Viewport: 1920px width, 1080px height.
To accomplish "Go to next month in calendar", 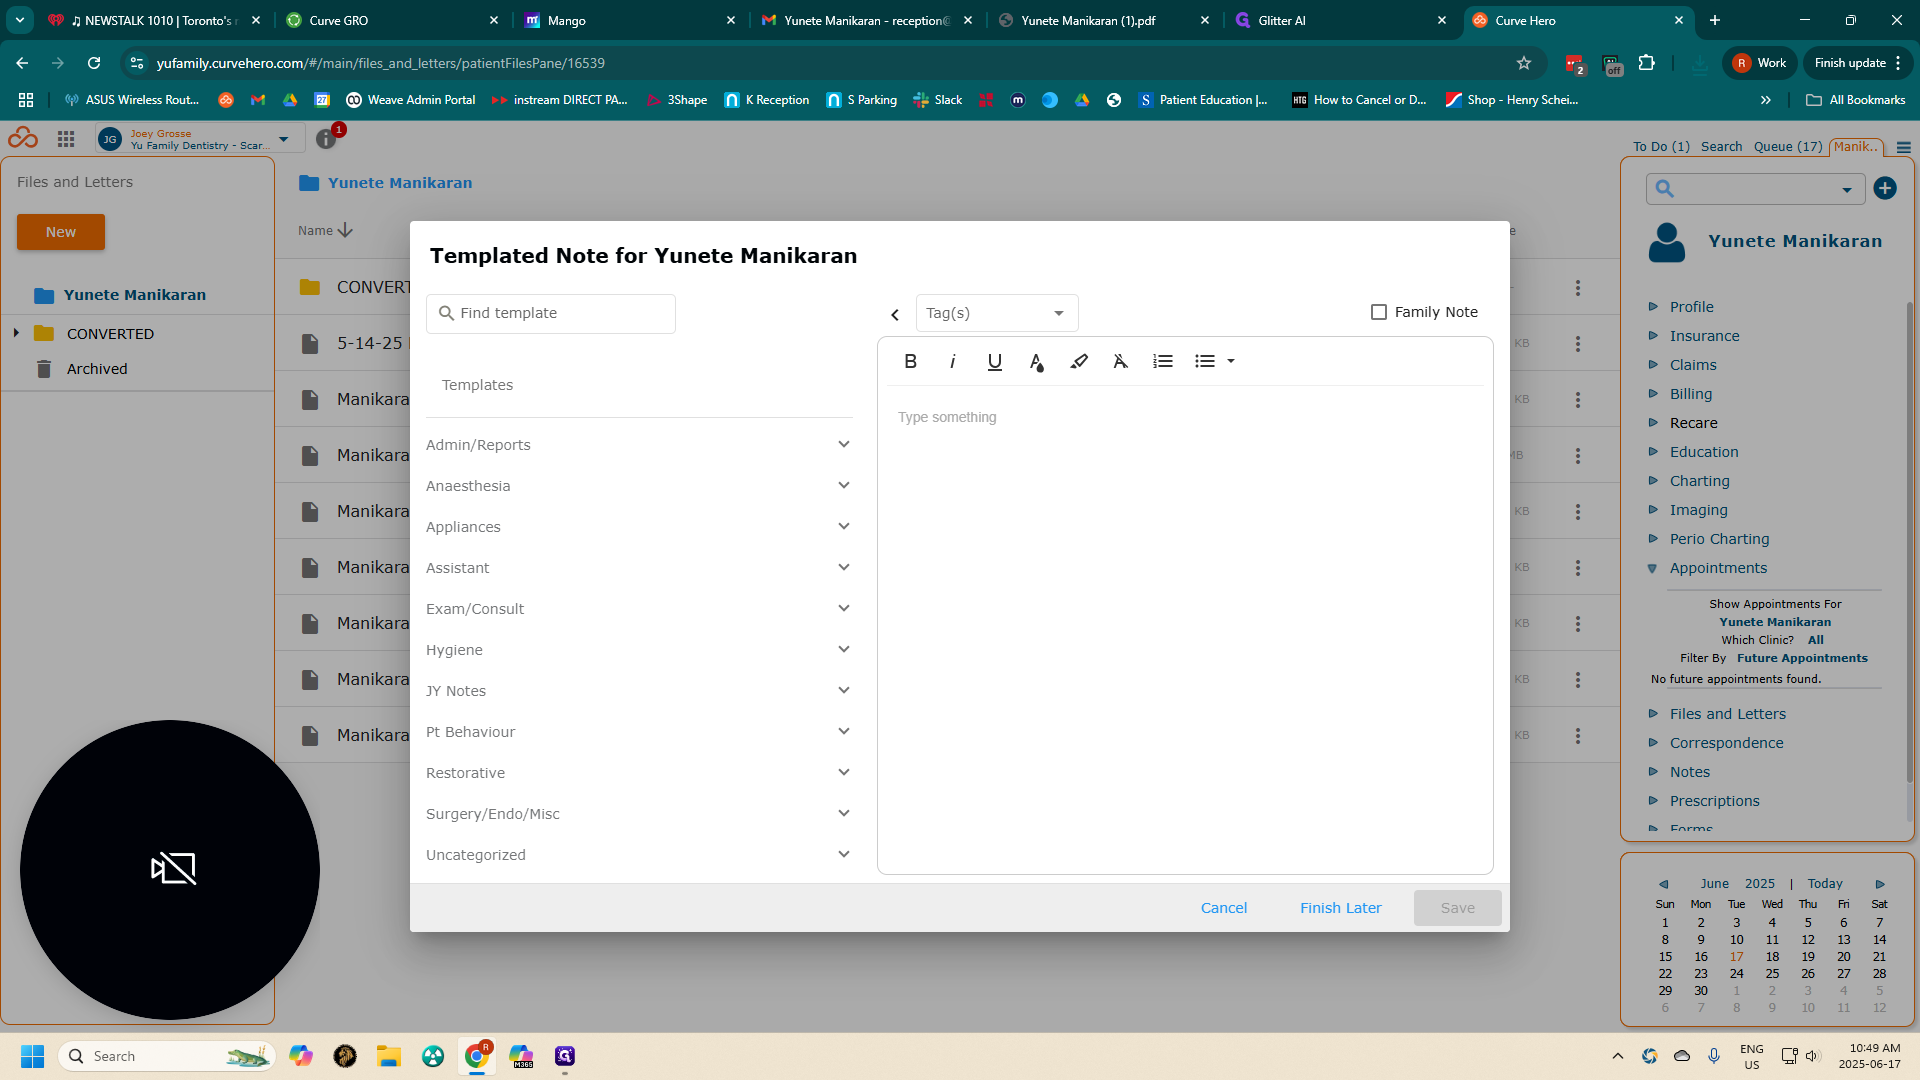I will (x=1880, y=884).
